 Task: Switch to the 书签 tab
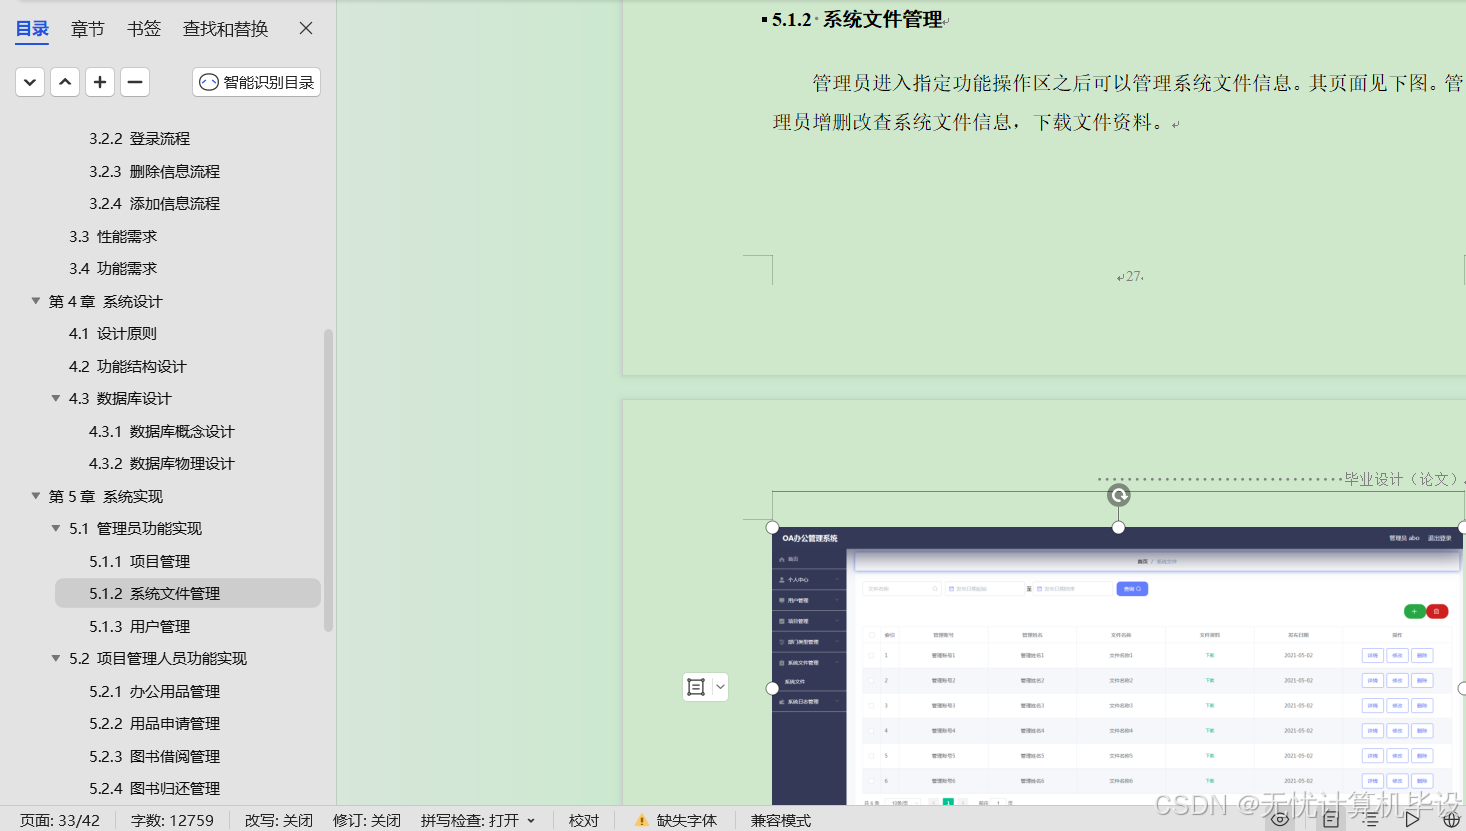(143, 28)
